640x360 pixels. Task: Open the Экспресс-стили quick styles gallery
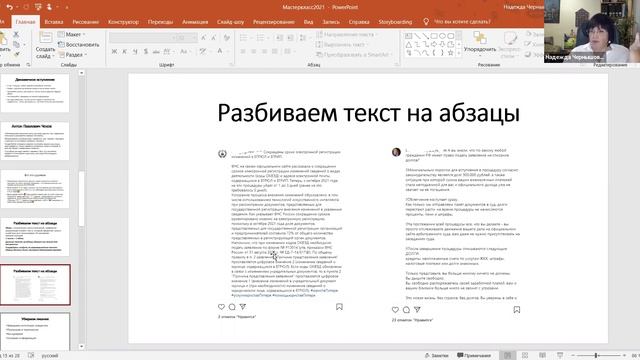point(509,45)
